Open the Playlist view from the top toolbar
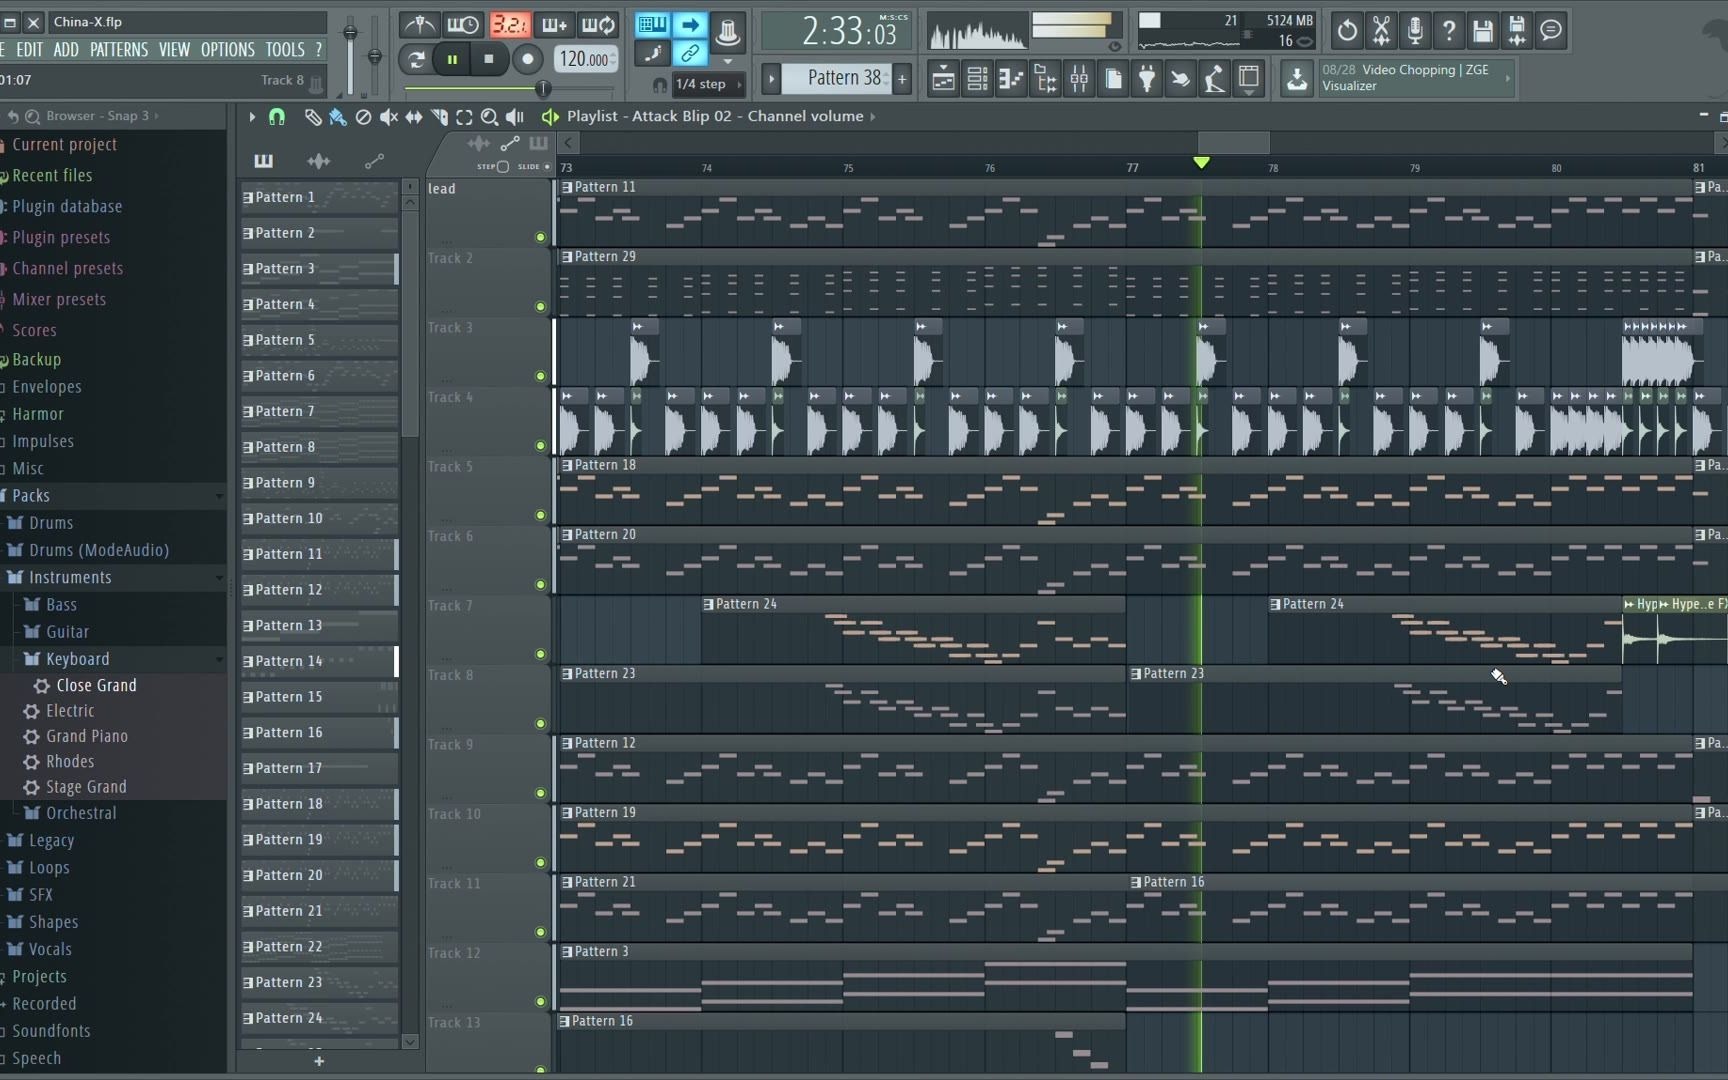The height and width of the screenshot is (1080, 1728). (x=943, y=79)
